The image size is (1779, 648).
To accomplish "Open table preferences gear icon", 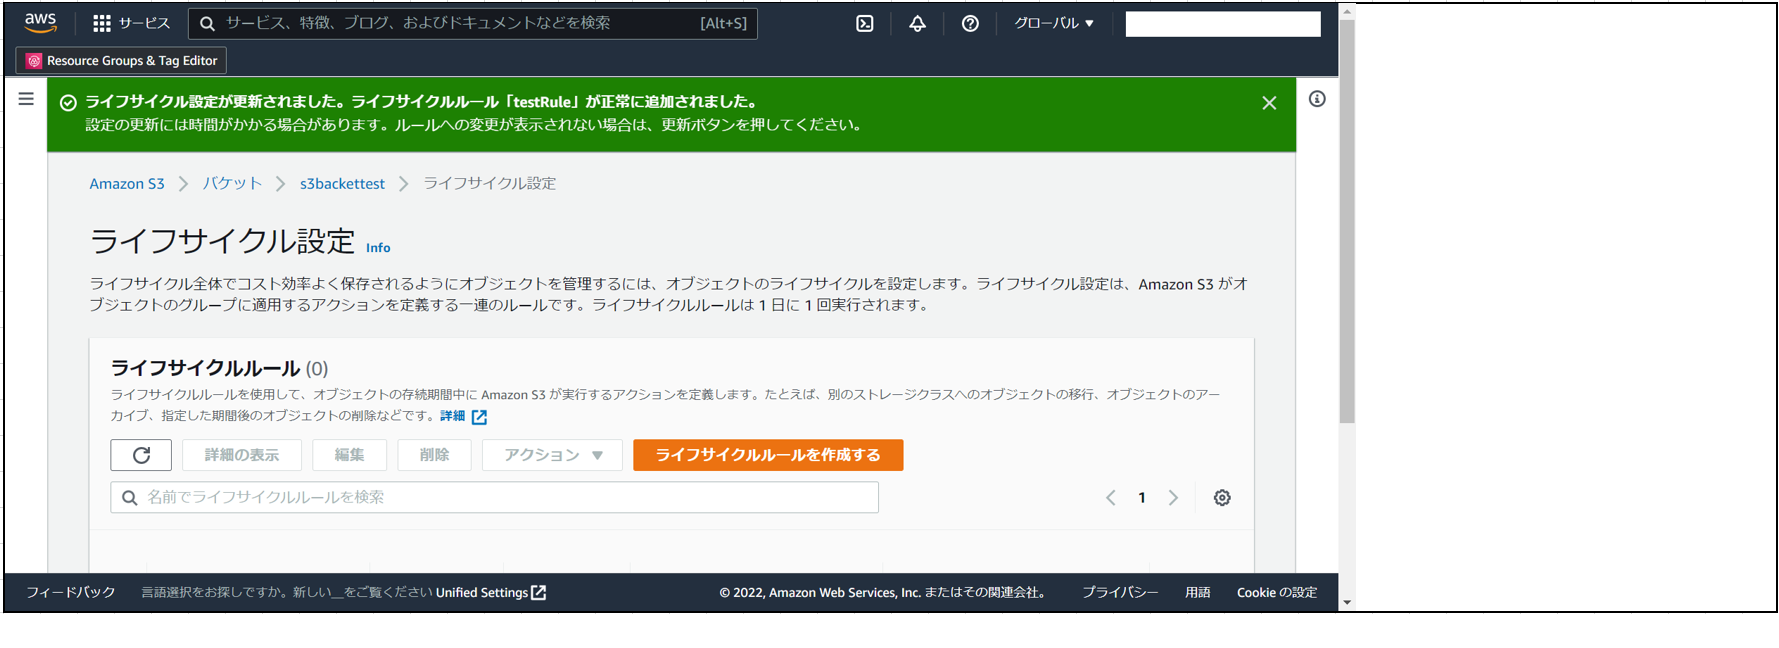I will click(x=1222, y=498).
